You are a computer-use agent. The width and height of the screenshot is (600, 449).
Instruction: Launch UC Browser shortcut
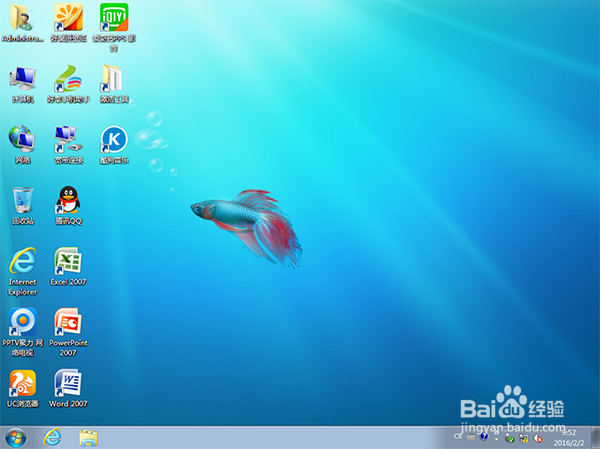23,388
